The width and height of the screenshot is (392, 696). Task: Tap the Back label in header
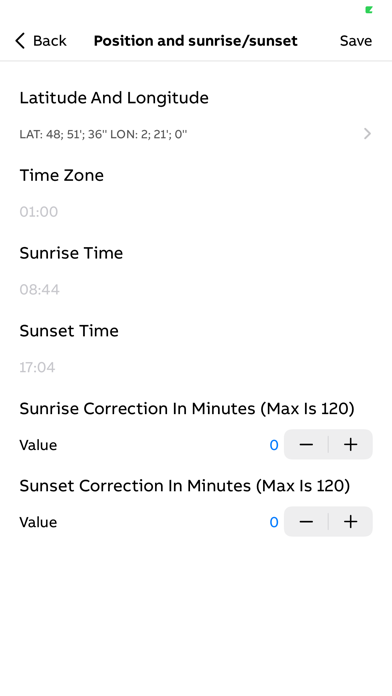pyautogui.click(x=50, y=41)
